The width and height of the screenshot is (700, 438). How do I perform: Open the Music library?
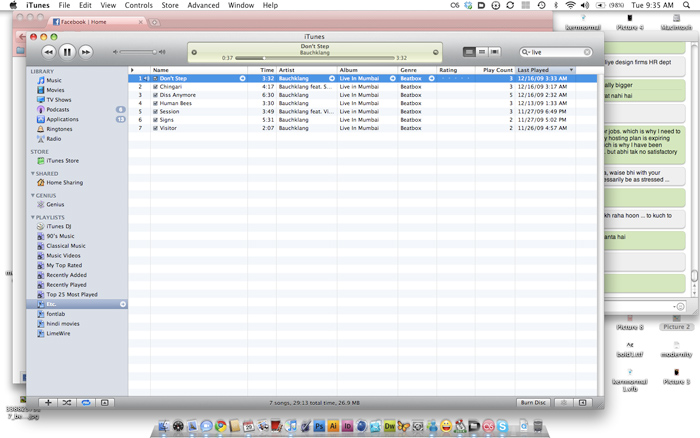54,80
